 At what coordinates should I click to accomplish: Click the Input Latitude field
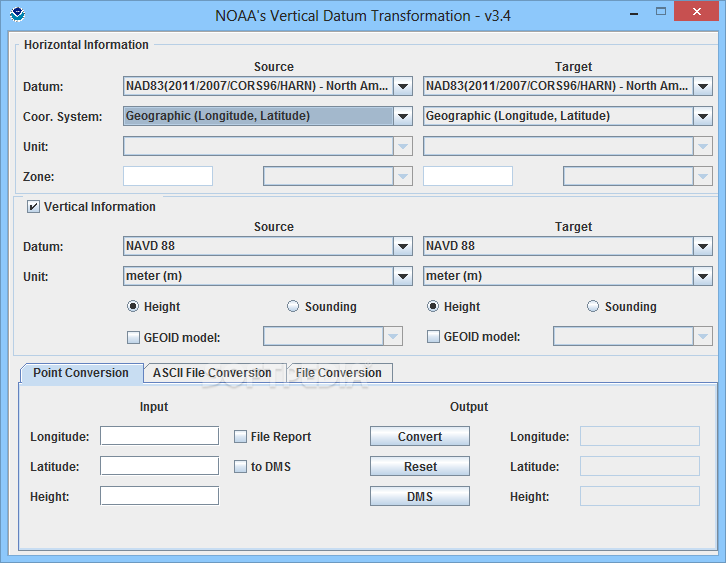click(159, 466)
